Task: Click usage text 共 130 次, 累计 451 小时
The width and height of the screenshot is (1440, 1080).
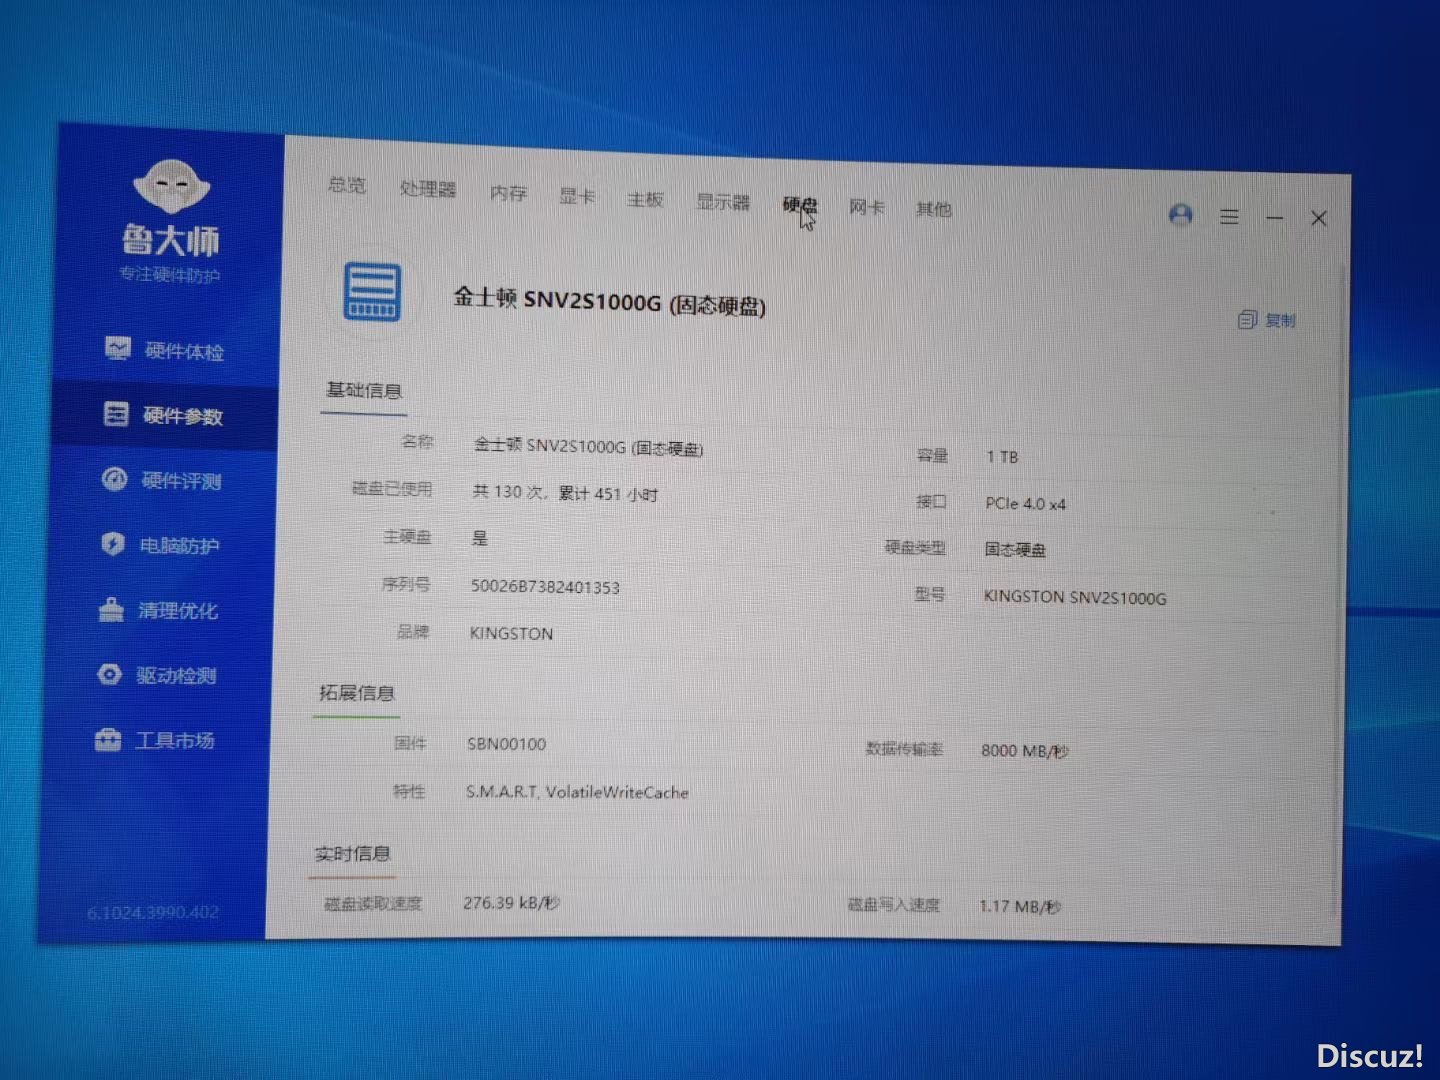Action: [x=565, y=493]
